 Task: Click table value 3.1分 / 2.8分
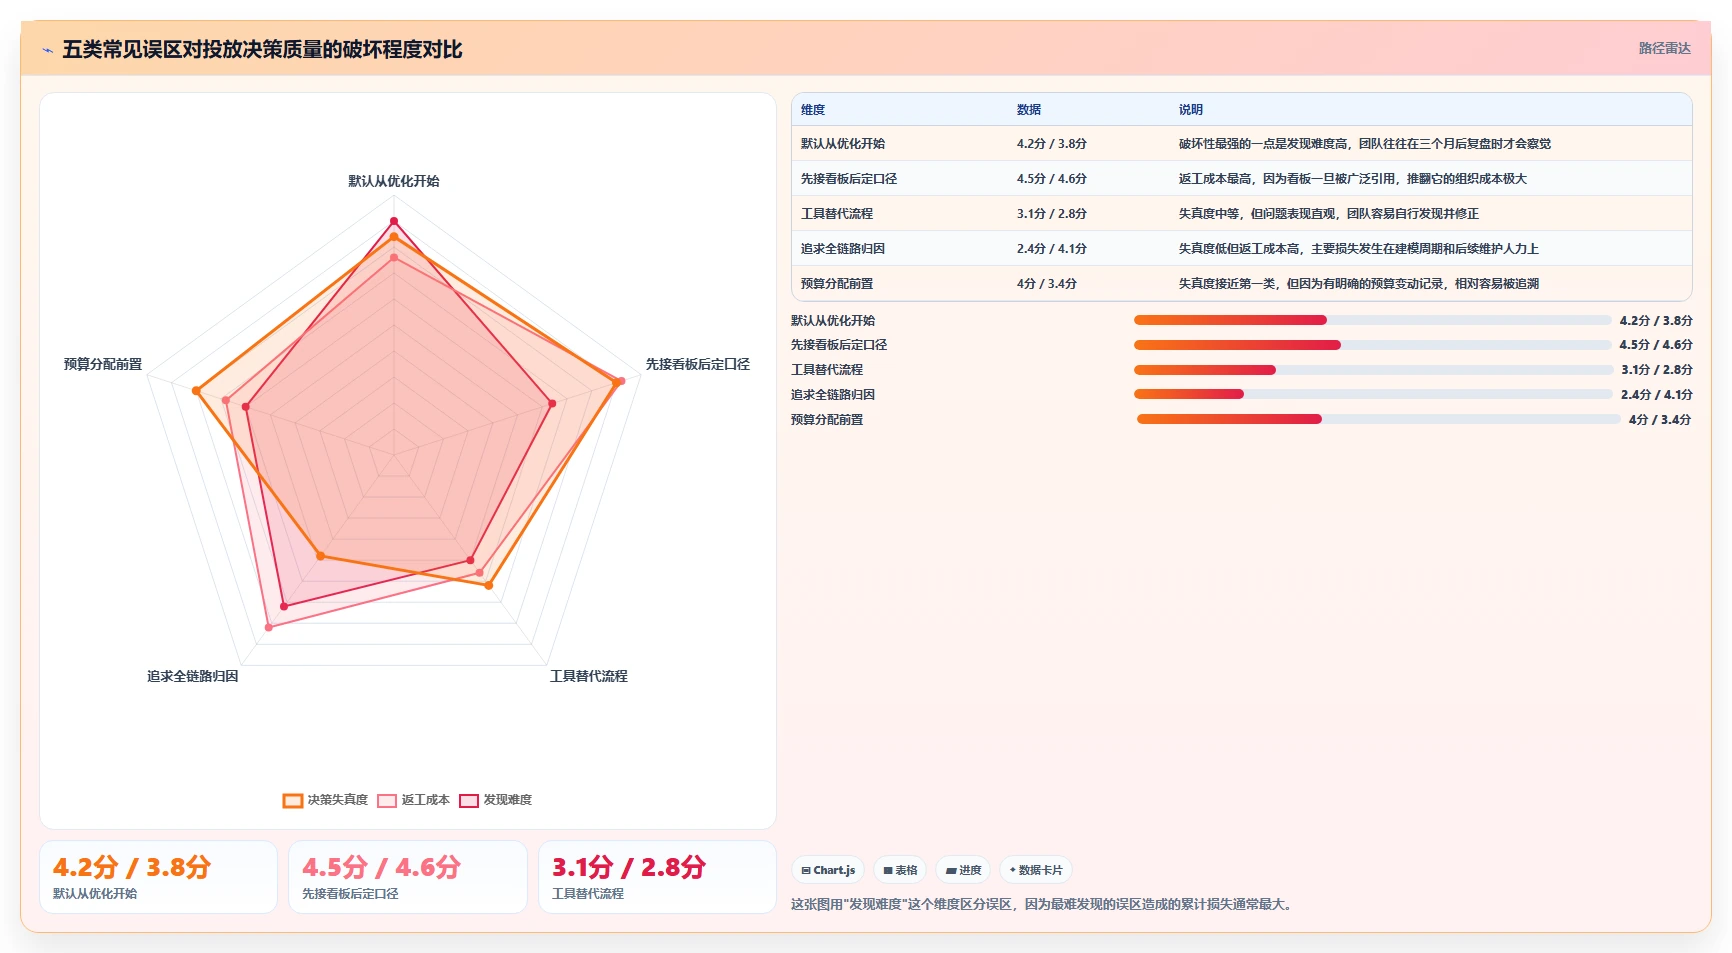[1052, 214]
